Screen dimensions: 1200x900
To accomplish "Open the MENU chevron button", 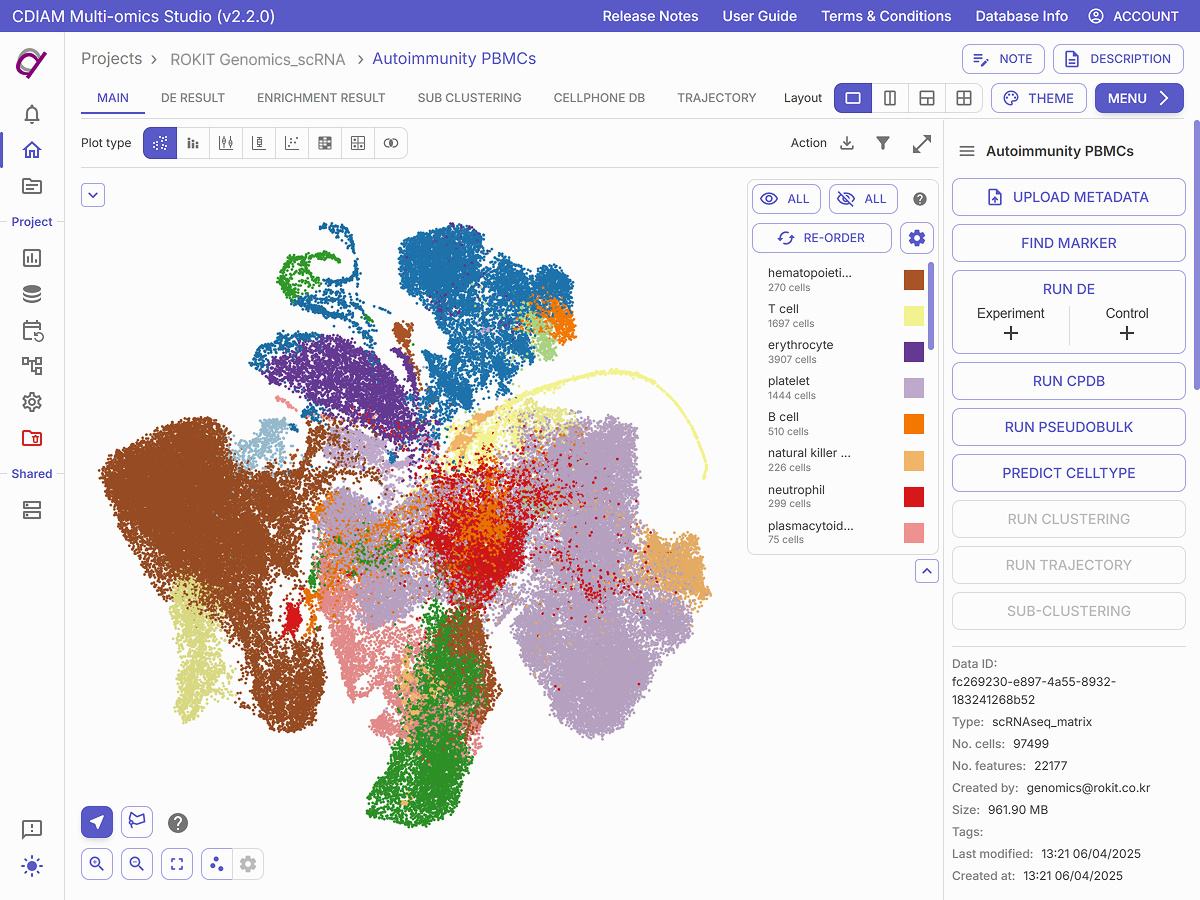I will [1139, 98].
